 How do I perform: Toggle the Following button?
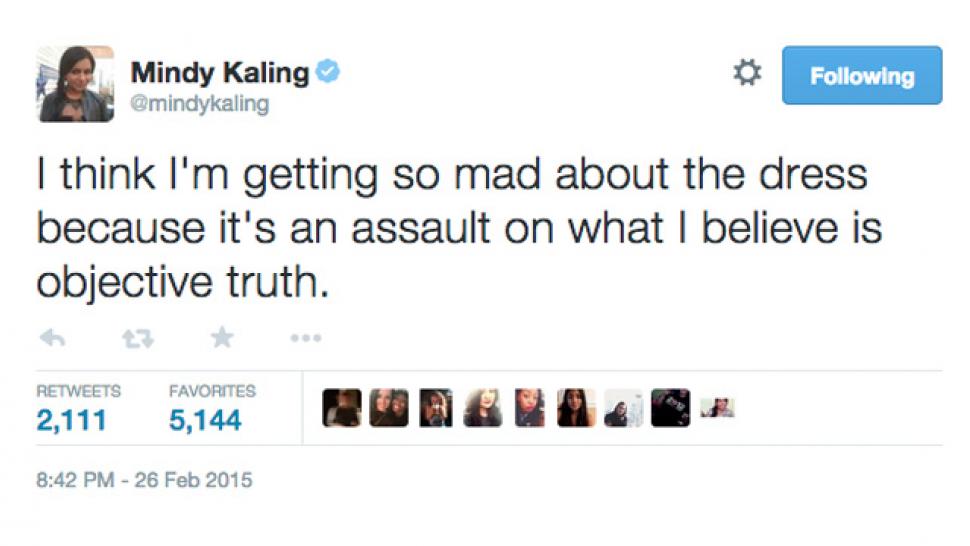point(861,75)
